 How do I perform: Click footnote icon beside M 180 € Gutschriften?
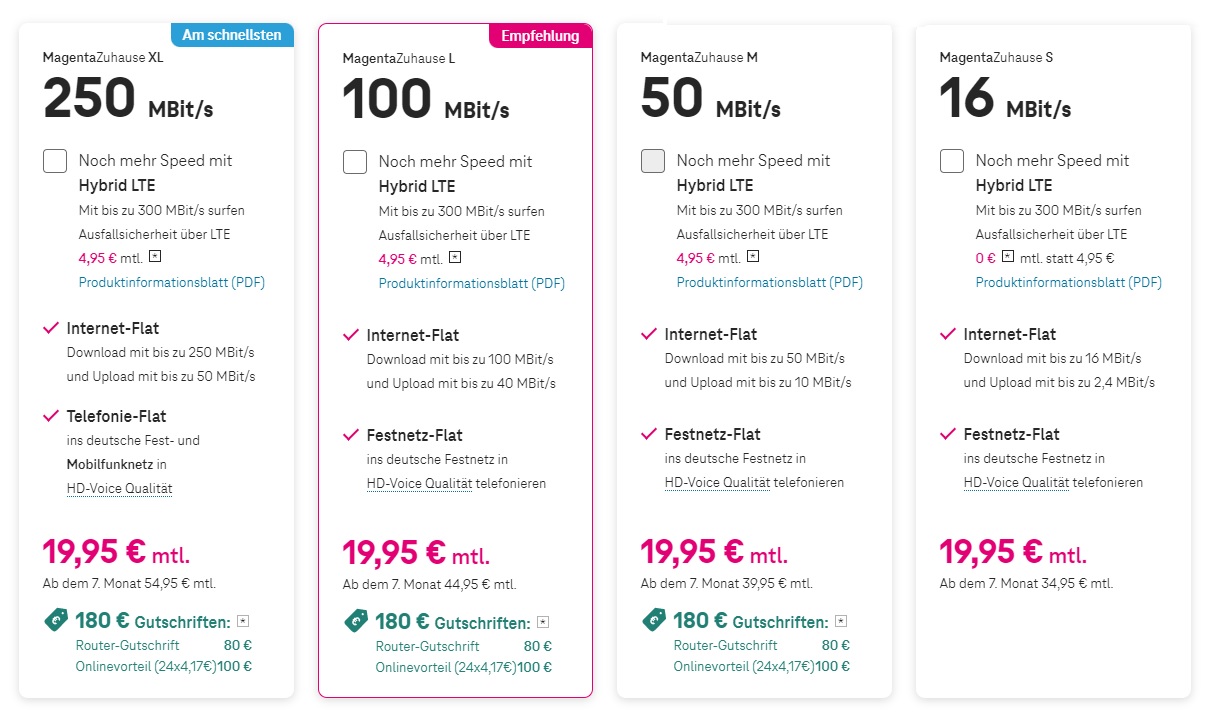(841, 621)
